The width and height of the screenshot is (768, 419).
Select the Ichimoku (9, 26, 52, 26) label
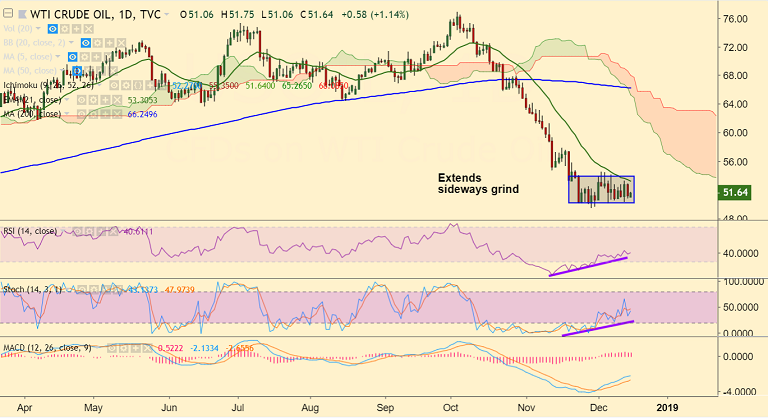[48, 85]
